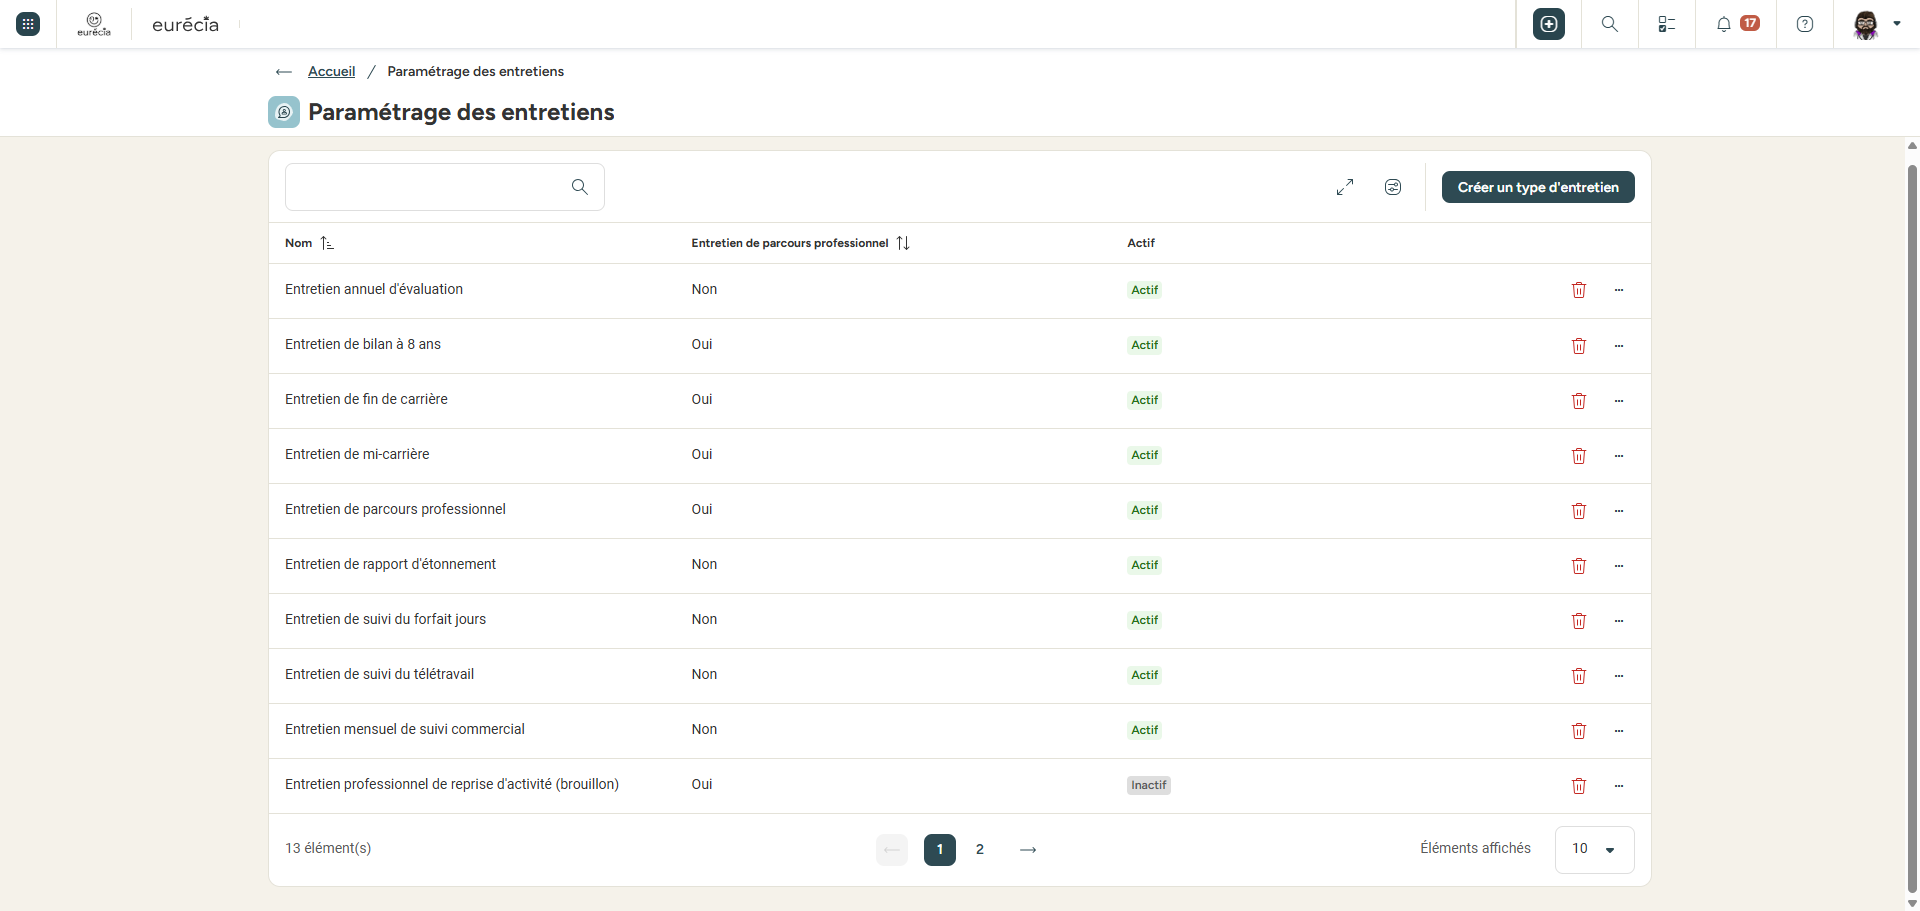Focus the table search input field
Image resolution: width=1920 pixels, height=911 pixels.
click(x=445, y=187)
